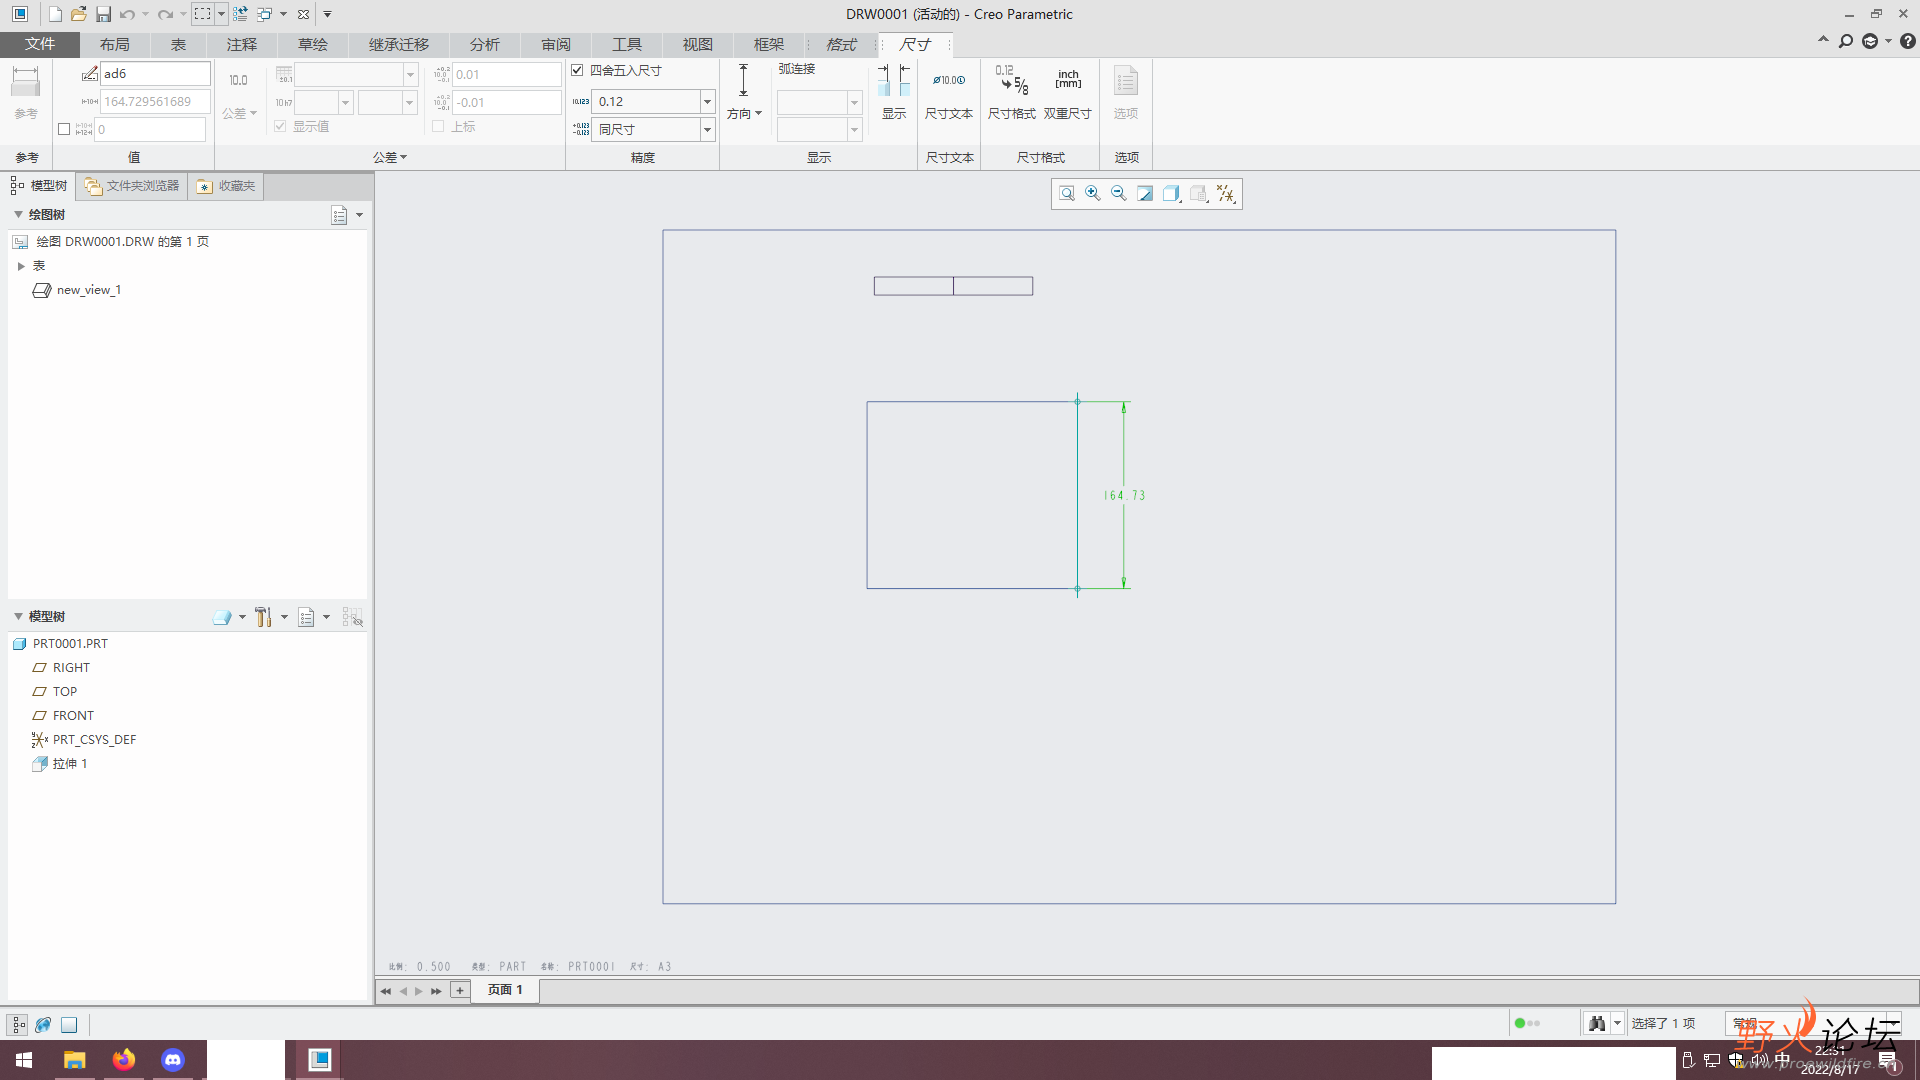Click the display style cube icon
The image size is (1920, 1080).
click(x=1171, y=194)
